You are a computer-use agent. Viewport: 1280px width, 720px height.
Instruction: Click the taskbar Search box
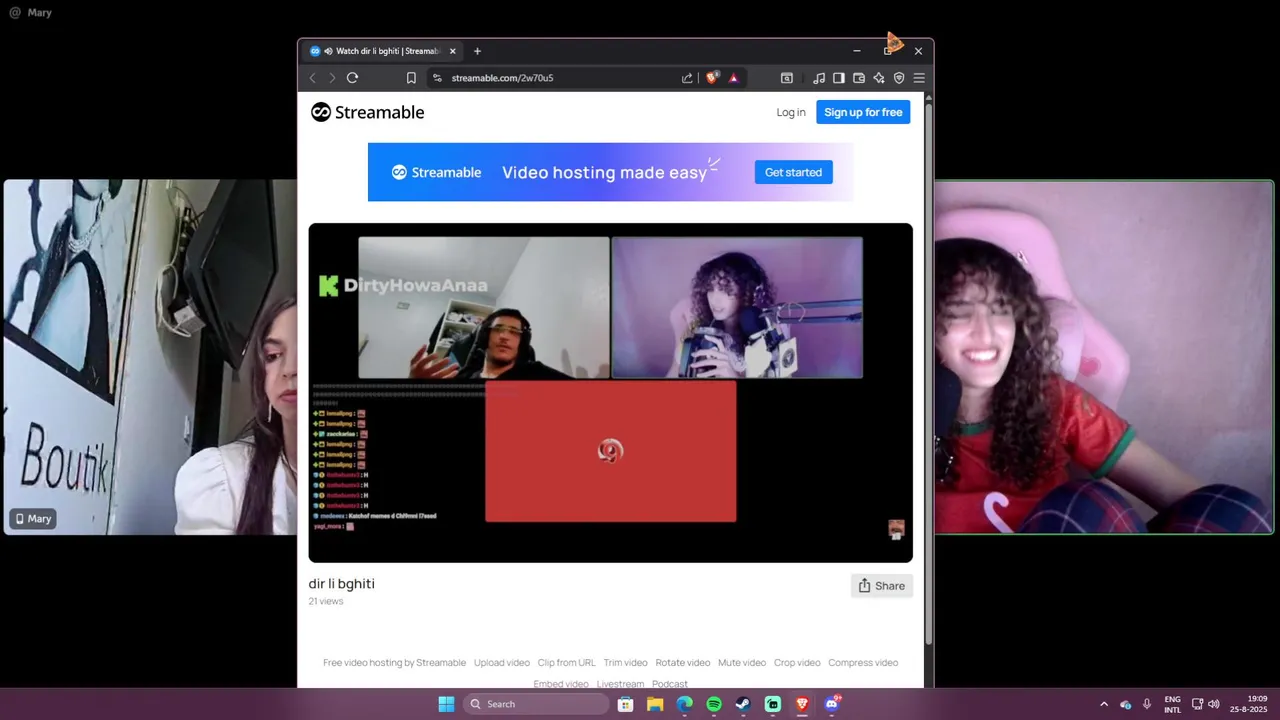pos(538,704)
